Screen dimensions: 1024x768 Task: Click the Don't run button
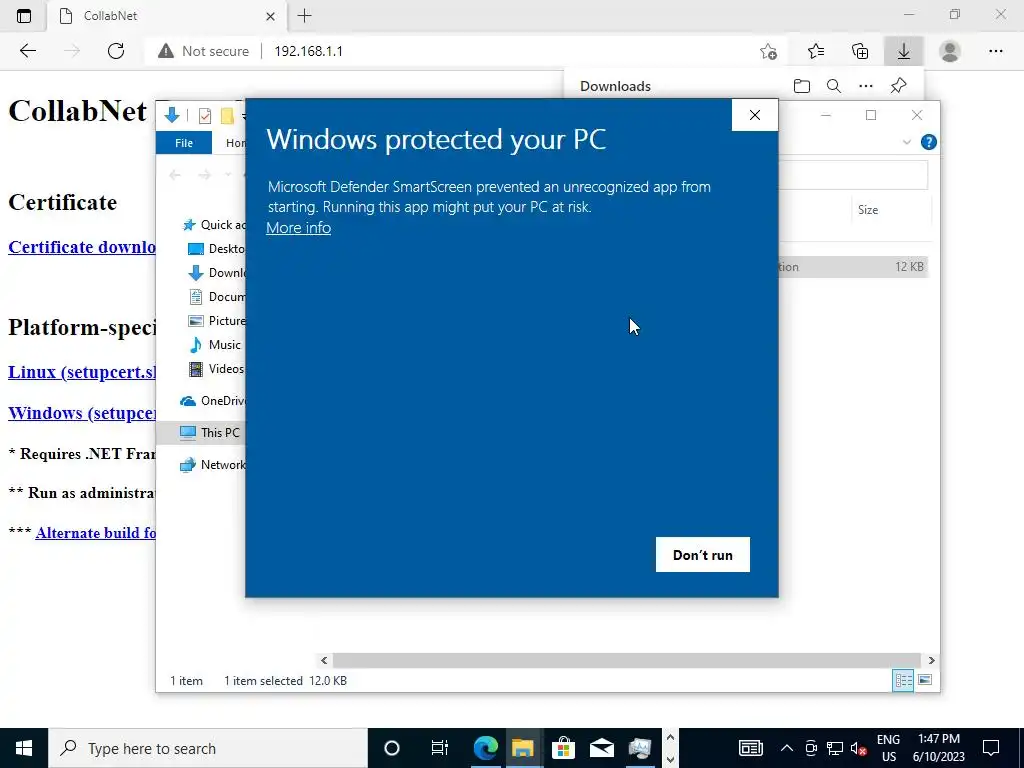pyautogui.click(x=703, y=554)
